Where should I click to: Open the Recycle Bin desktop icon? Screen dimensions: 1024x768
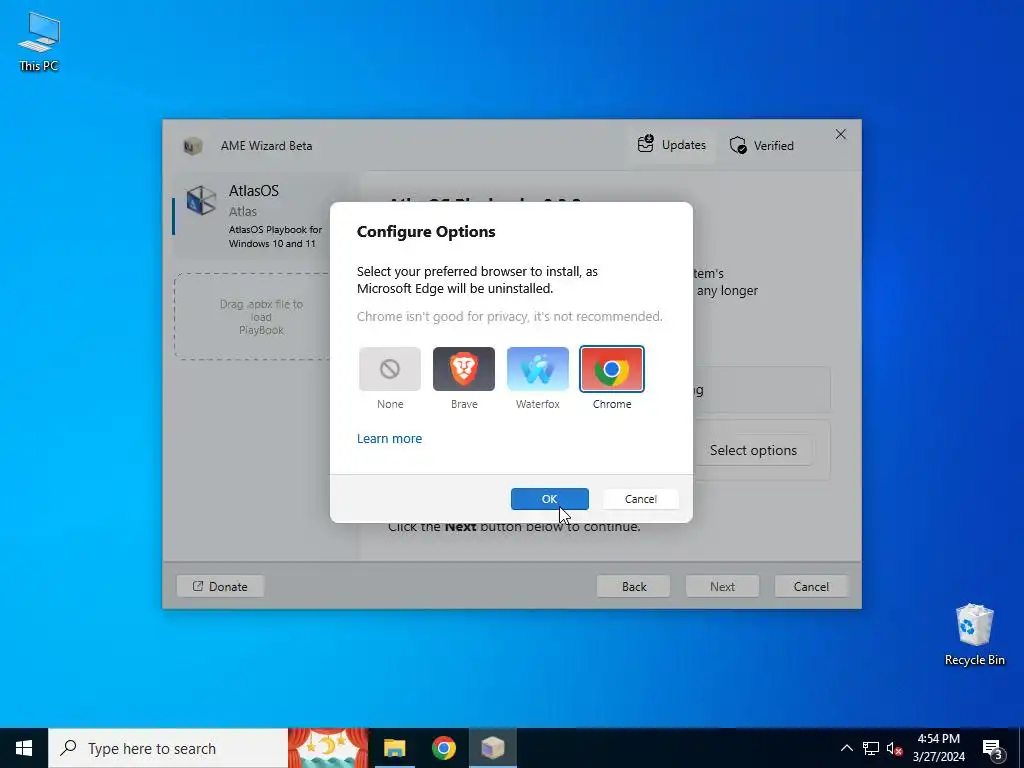(x=974, y=635)
